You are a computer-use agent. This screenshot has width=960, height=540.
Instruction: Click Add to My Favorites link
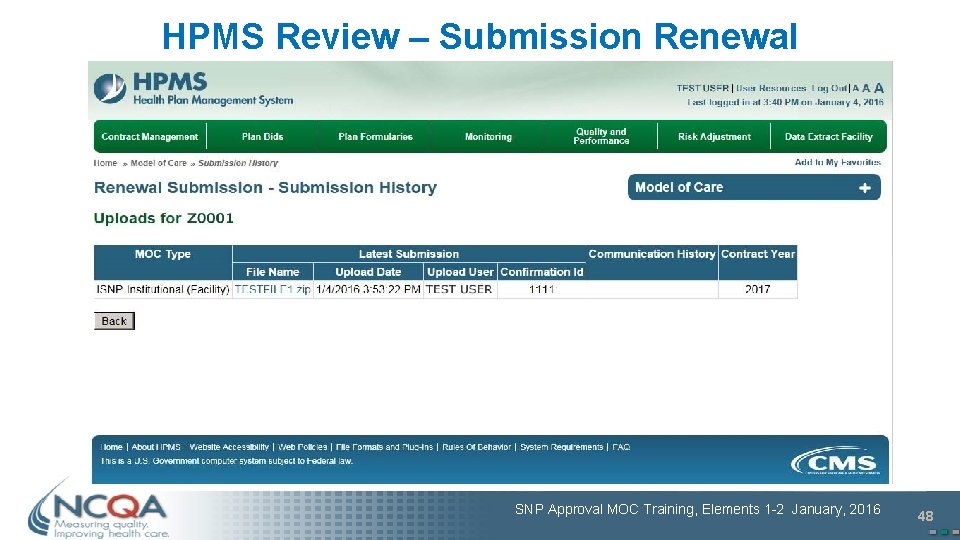[838, 162]
